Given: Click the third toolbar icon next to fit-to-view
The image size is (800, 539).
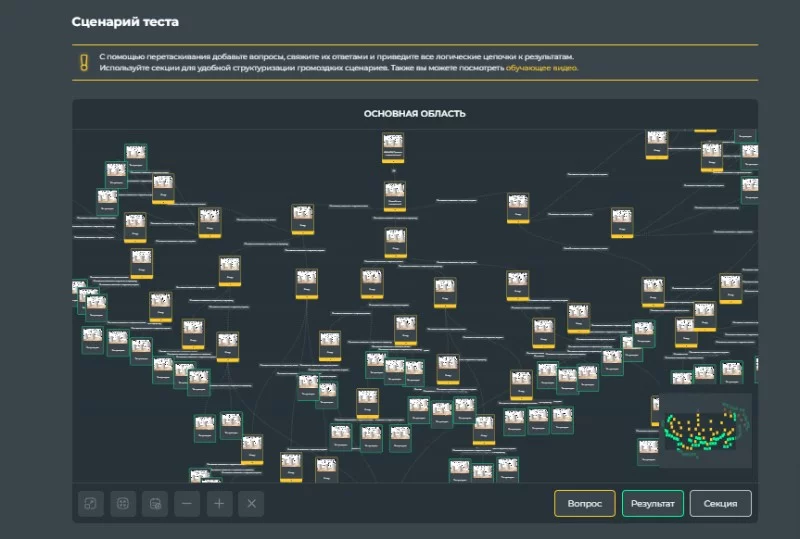Looking at the screenshot, I should coord(155,504).
